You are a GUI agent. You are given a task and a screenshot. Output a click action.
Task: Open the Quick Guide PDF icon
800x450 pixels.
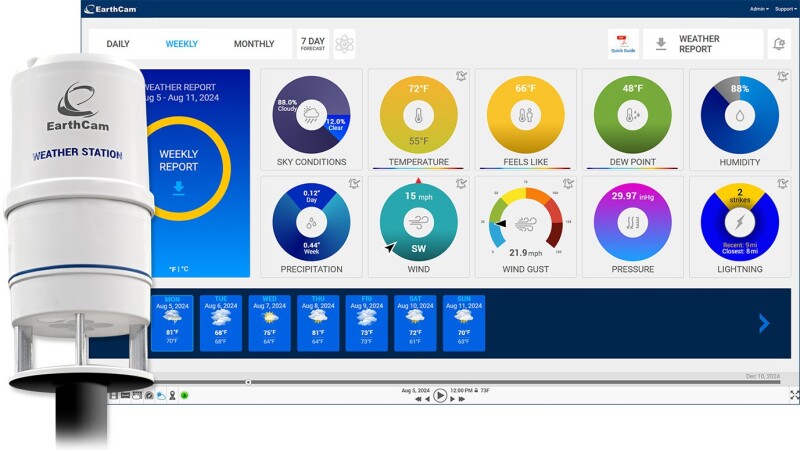tap(622, 44)
